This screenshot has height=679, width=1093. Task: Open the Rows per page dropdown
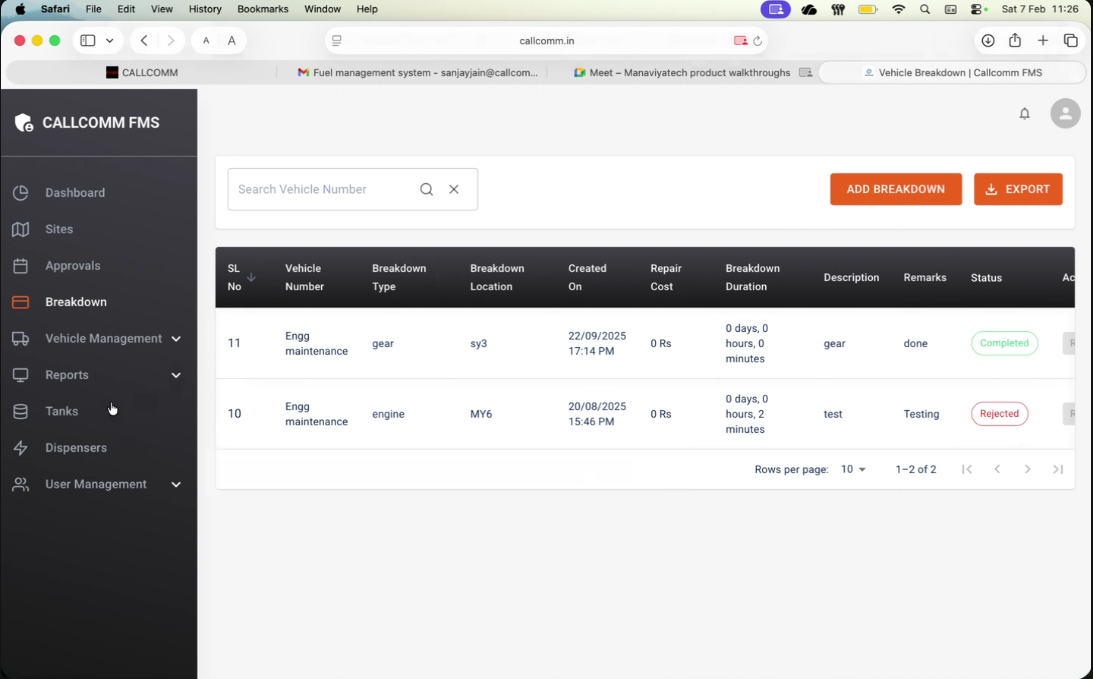pos(853,469)
